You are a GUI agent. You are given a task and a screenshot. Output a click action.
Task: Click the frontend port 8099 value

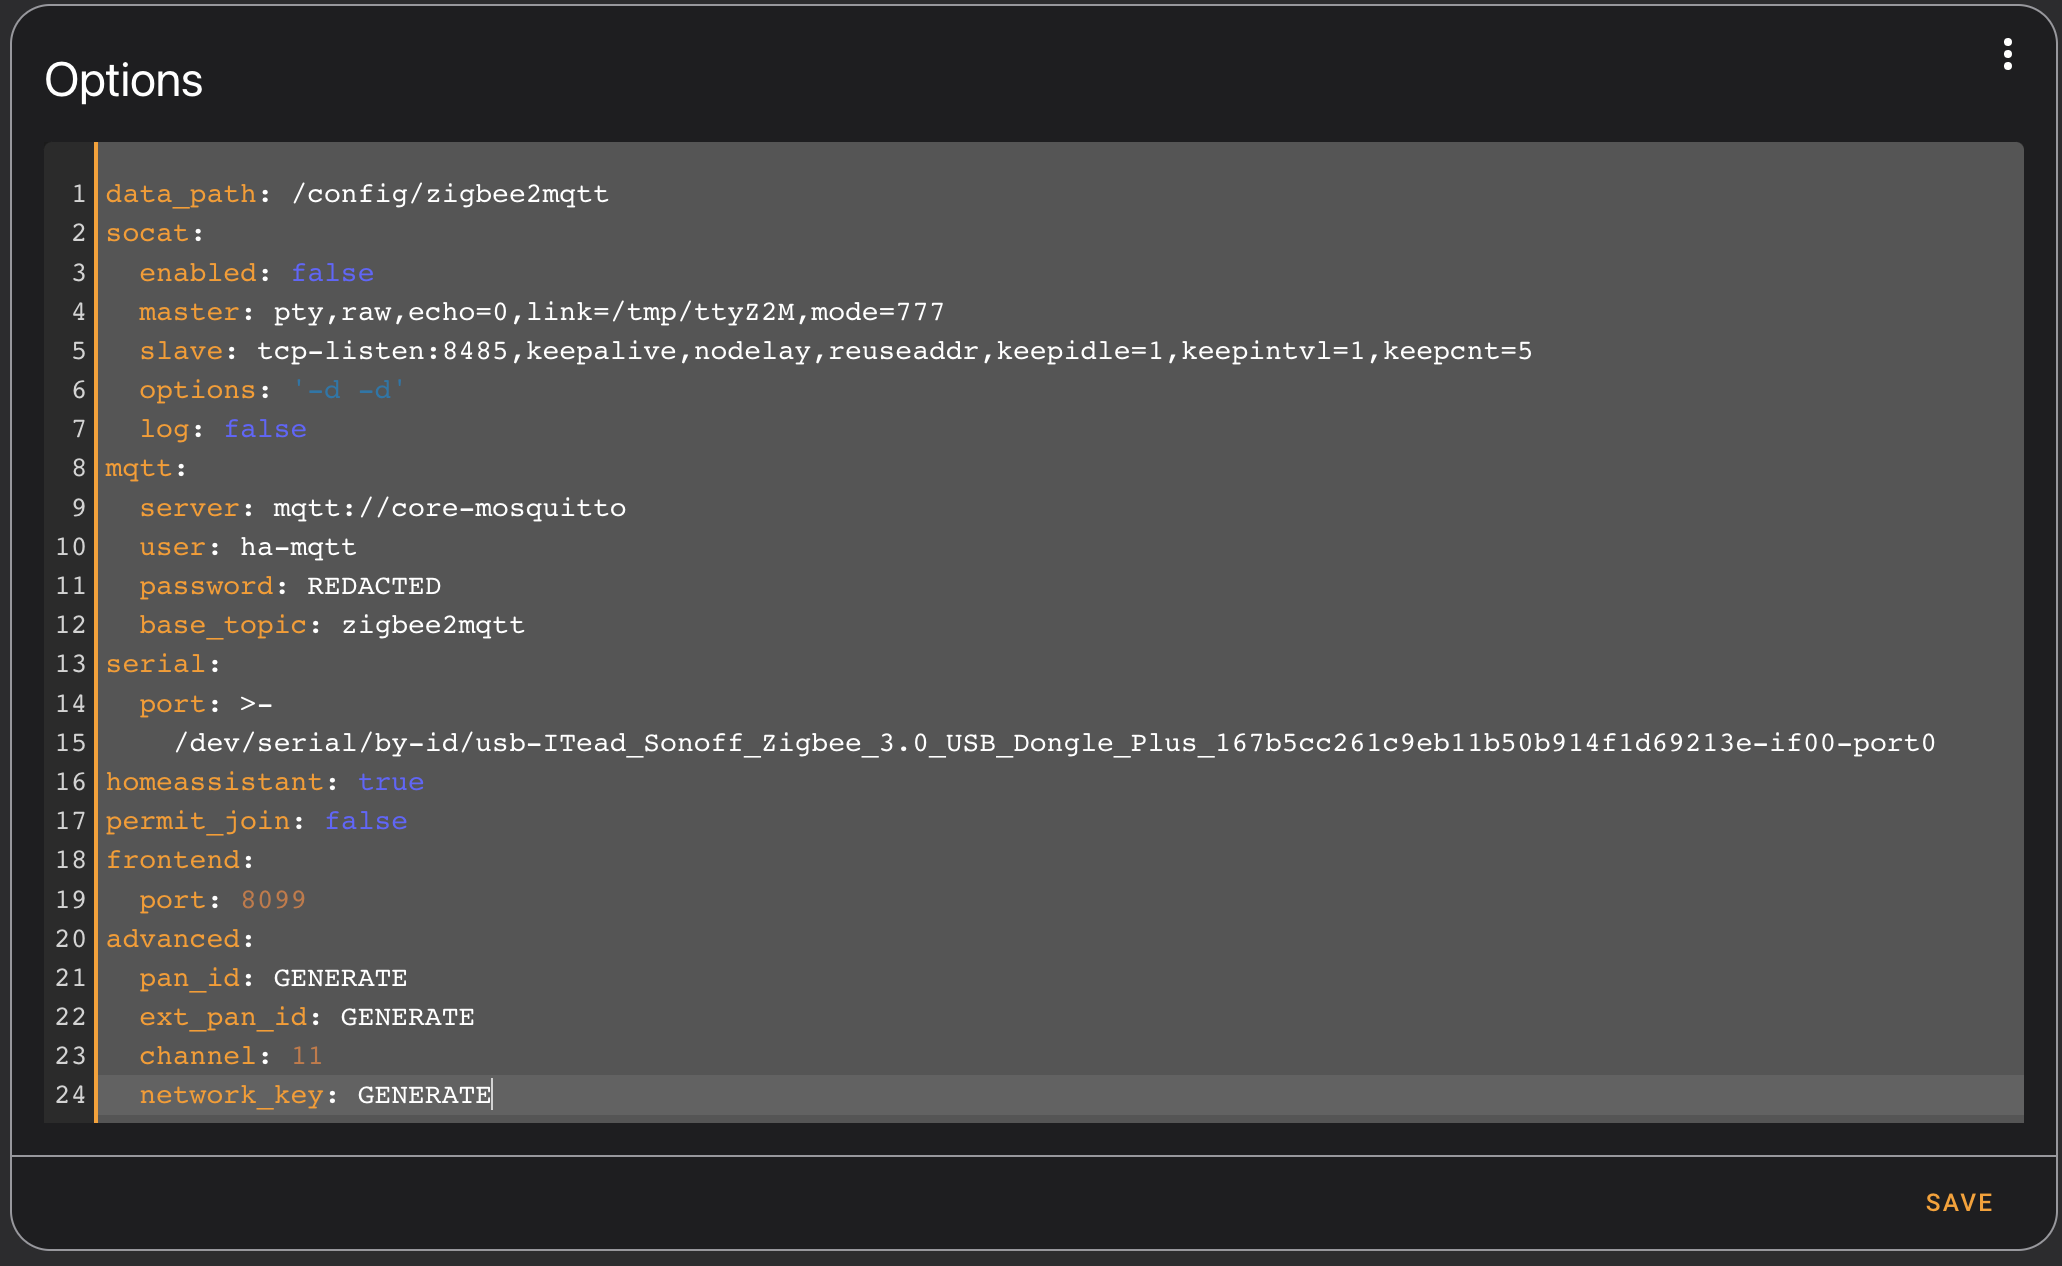coord(273,900)
